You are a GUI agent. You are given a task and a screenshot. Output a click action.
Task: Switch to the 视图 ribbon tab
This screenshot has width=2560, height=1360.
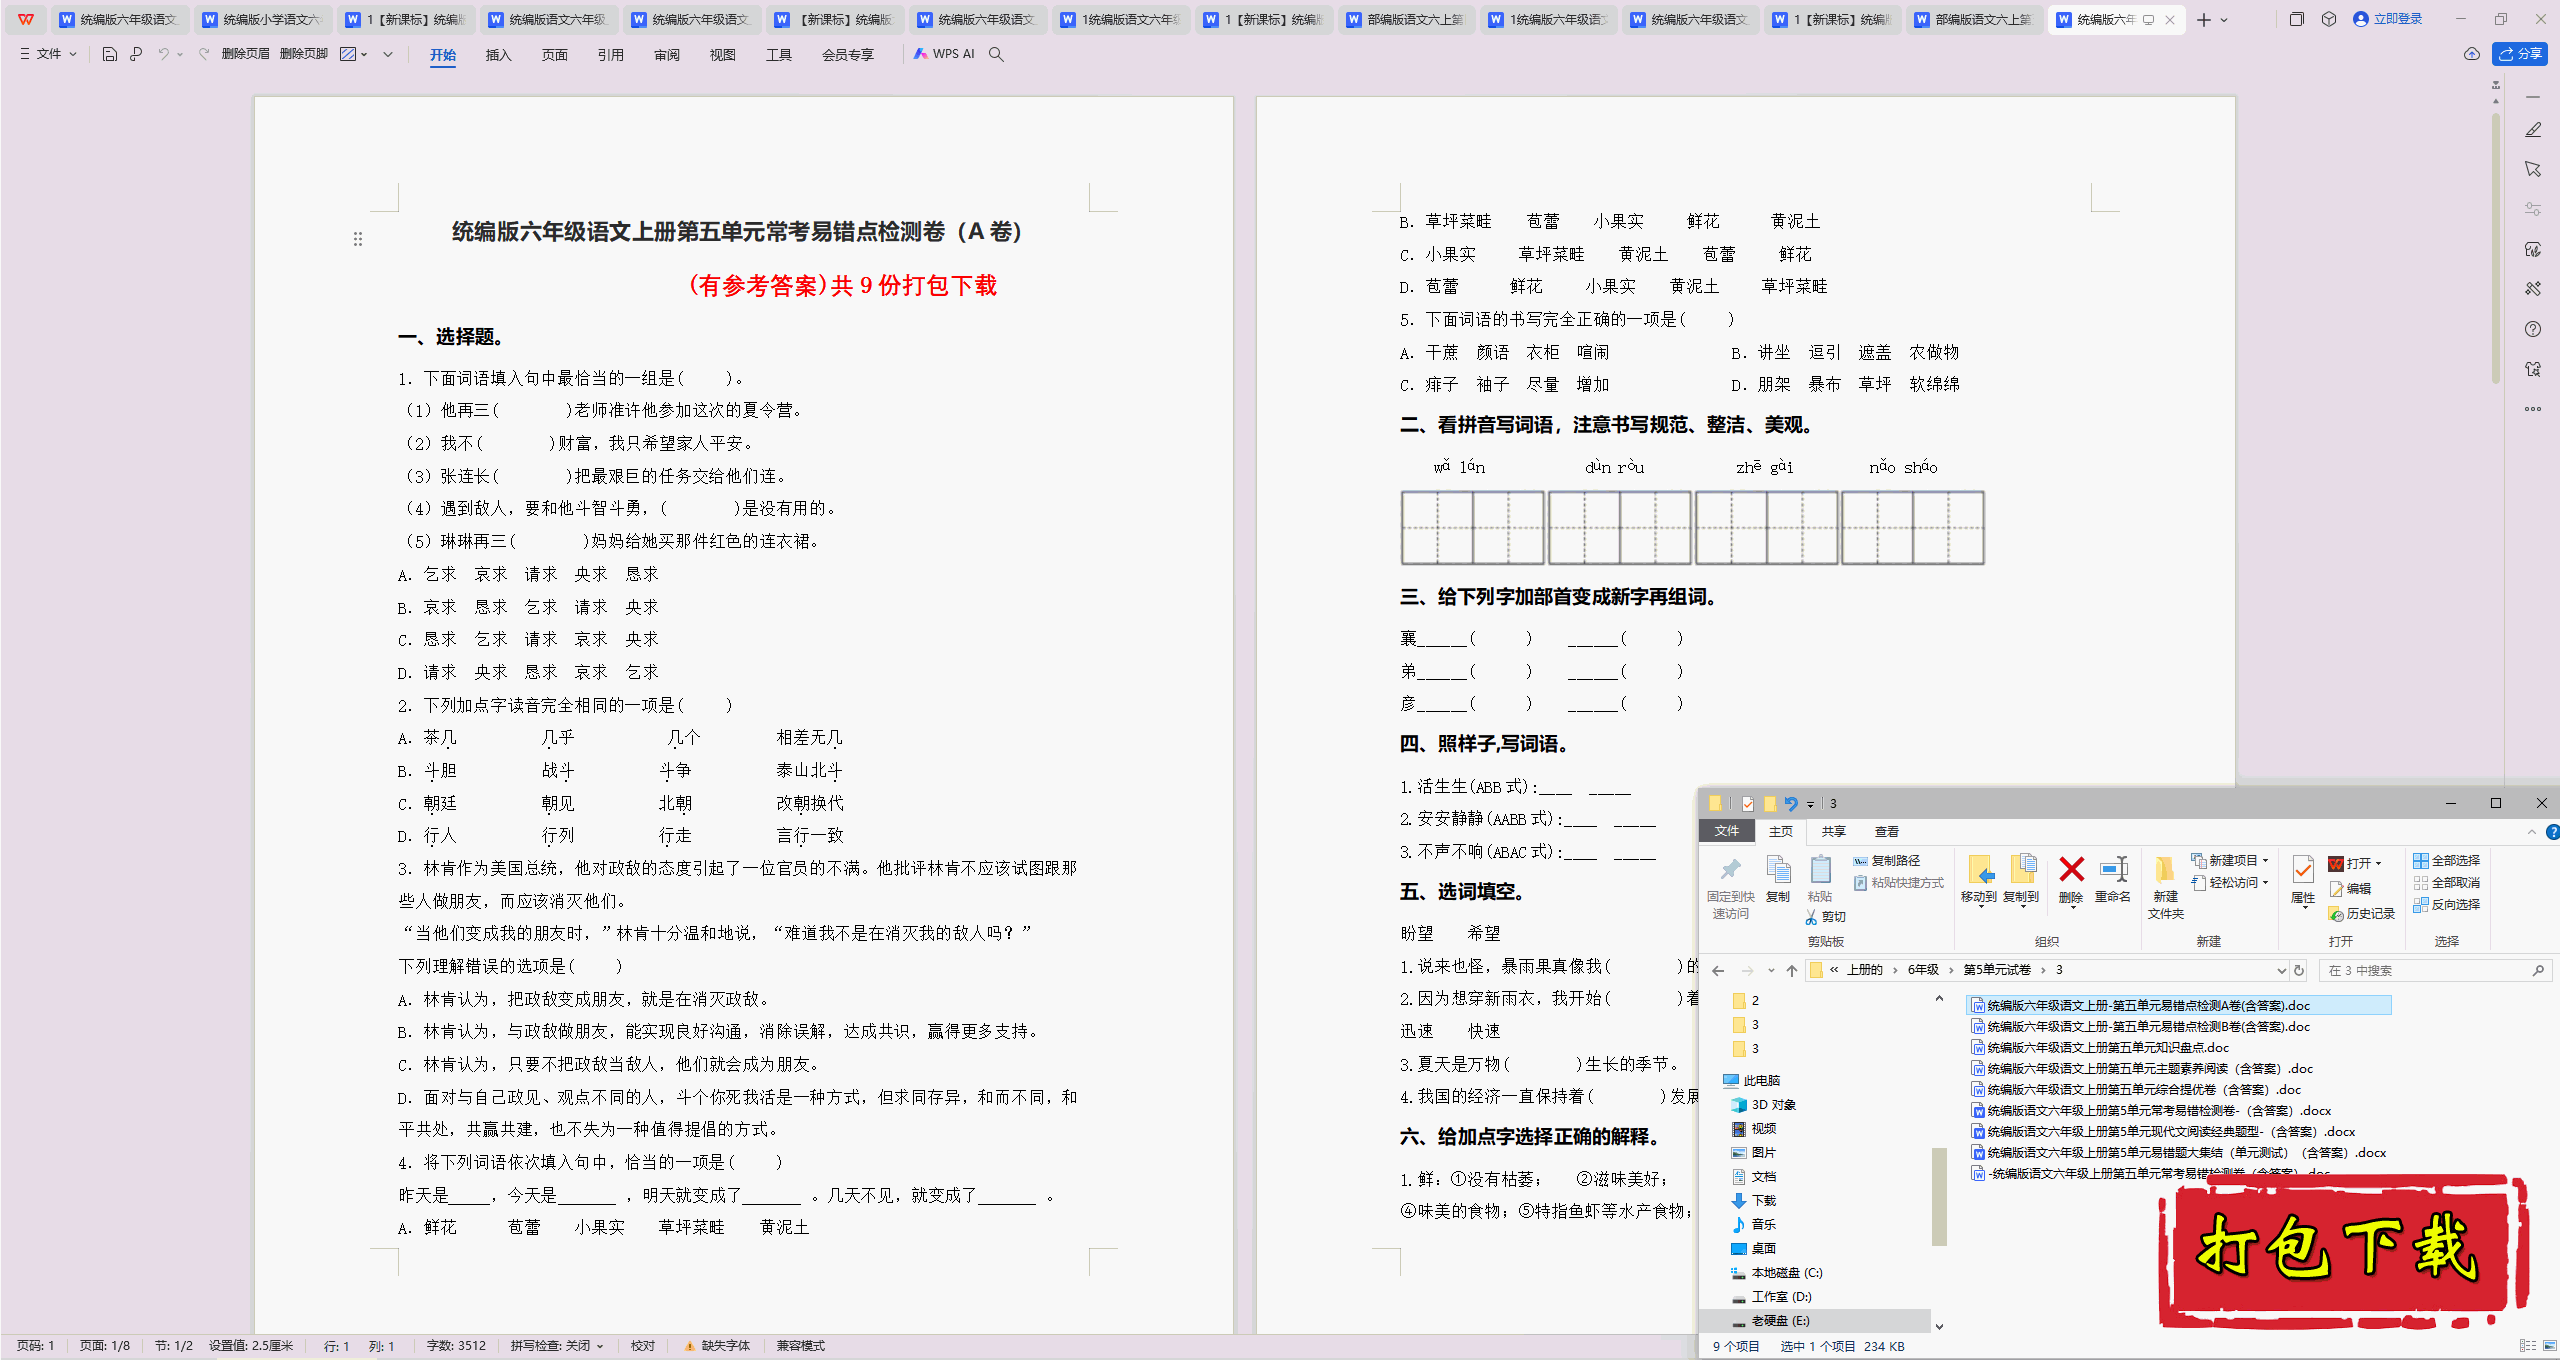pyautogui.click(x=722, y=55)
